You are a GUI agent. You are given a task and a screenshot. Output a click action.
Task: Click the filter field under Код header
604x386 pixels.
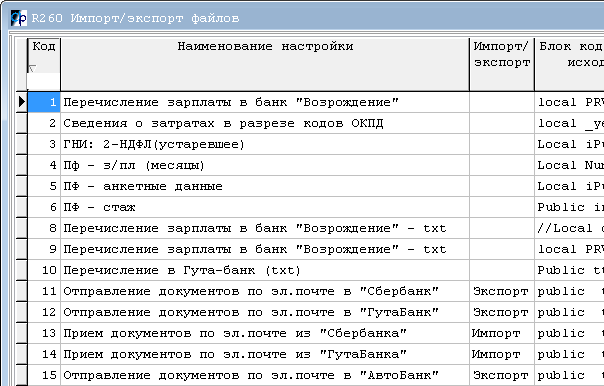[x=44, y=82]
